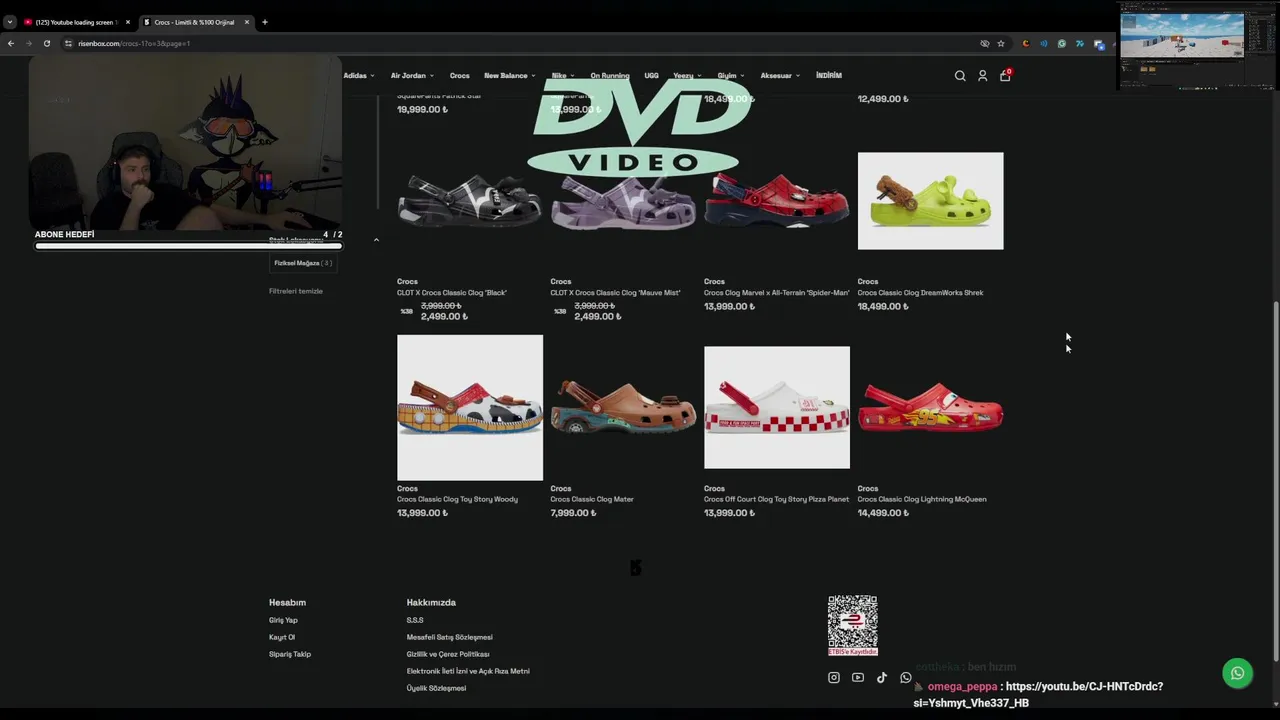
Task: Open the tab search dropdown arrow
Action: pos(9,22)
